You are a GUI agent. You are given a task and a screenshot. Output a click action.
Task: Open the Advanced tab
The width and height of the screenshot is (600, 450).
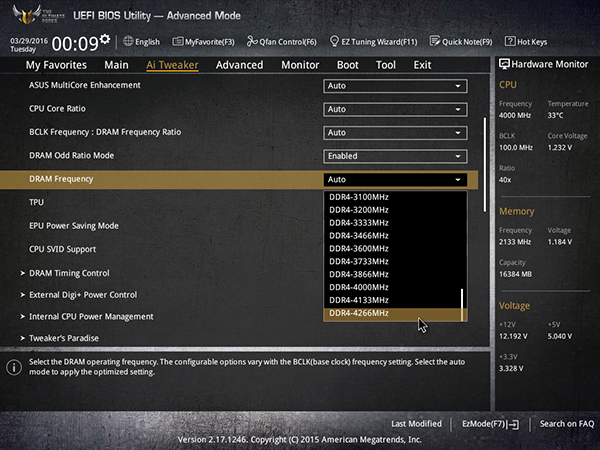pos(240,65)
